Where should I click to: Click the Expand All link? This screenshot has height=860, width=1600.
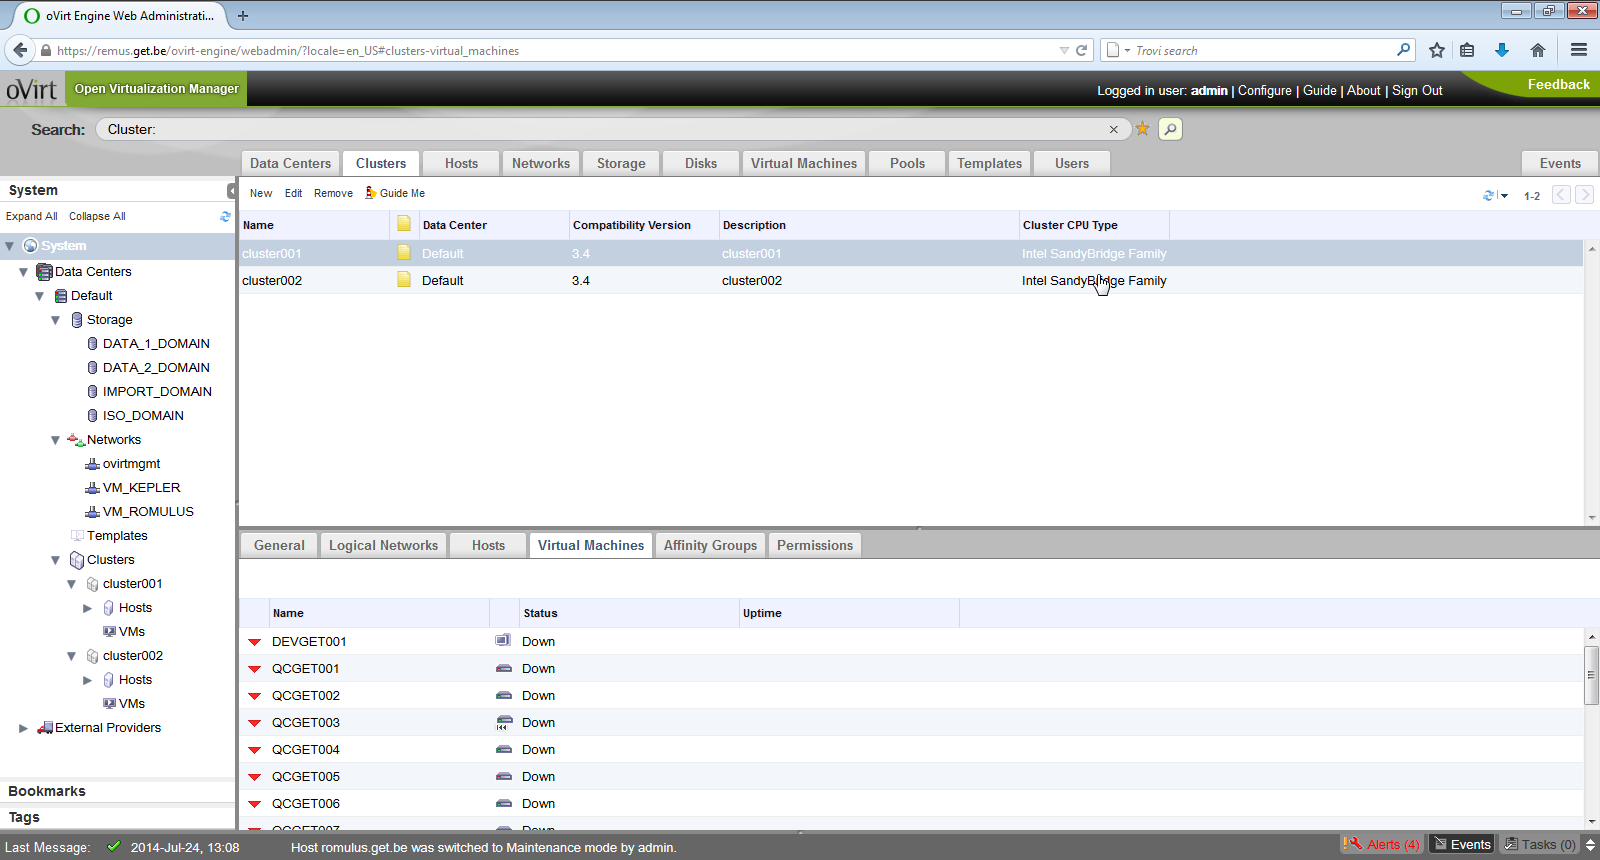pos(31,216)
